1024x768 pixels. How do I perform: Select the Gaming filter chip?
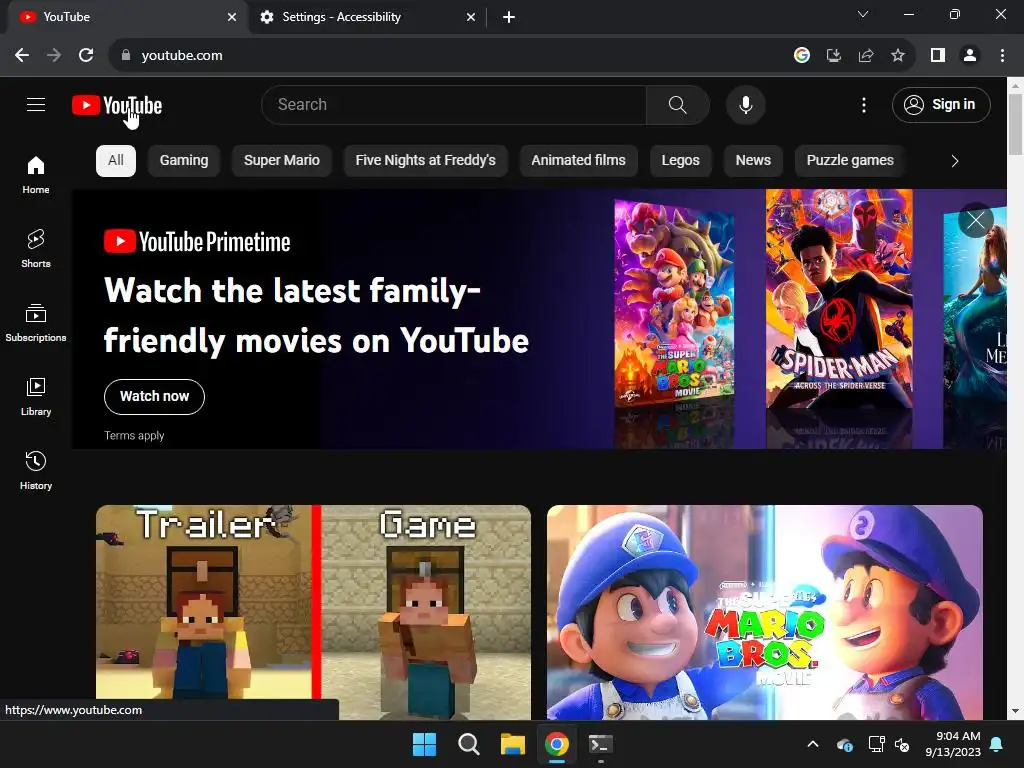tap(184, 161)
